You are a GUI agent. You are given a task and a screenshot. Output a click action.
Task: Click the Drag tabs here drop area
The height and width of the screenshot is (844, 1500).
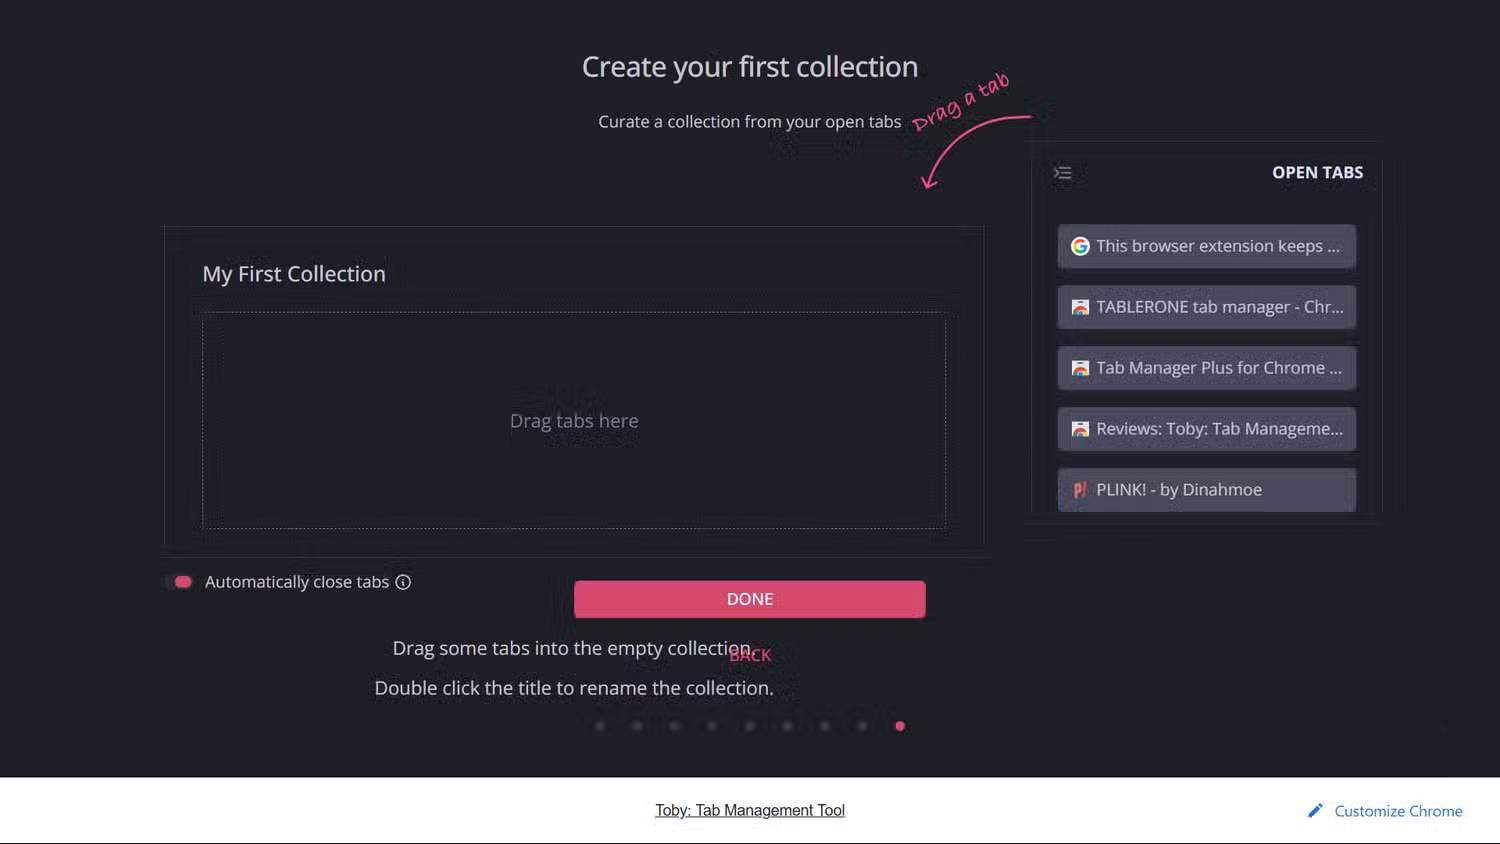point(574,421)
